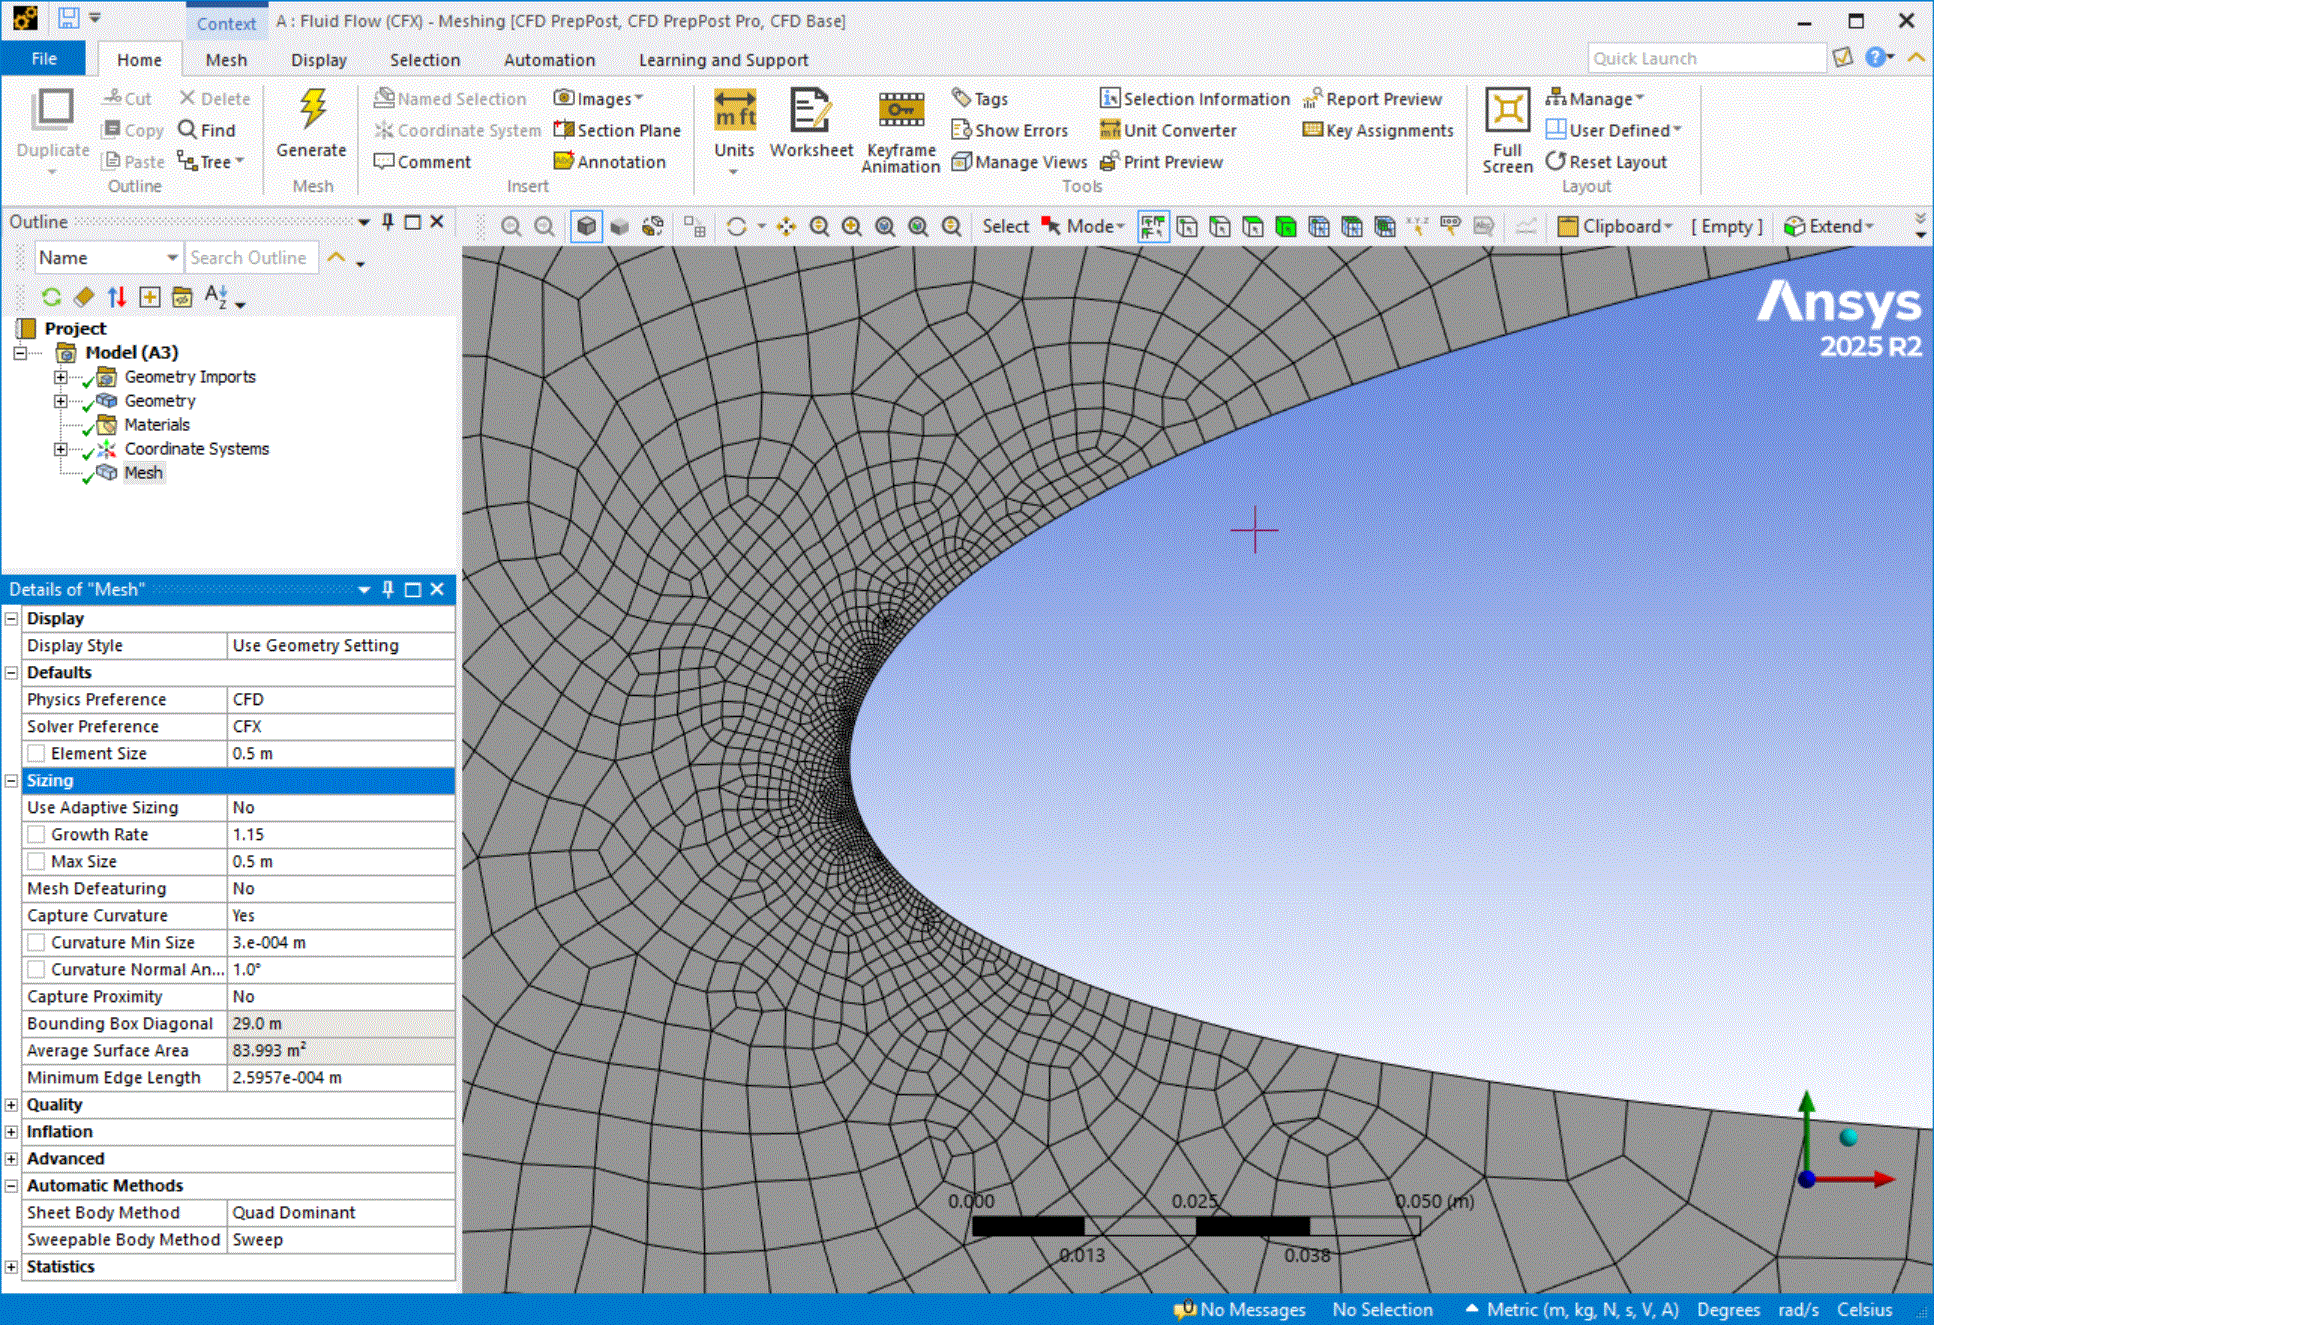Image resolution: width=2304 pixels, height=1325 pixels.
Task: Pin the Outline panel
Action: click(x=388, y=222)
